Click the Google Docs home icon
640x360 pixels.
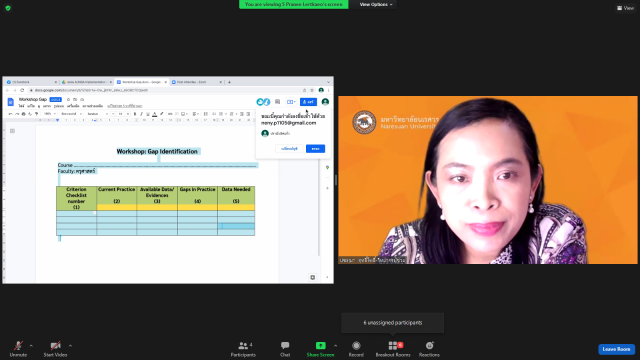click(11, 102)
